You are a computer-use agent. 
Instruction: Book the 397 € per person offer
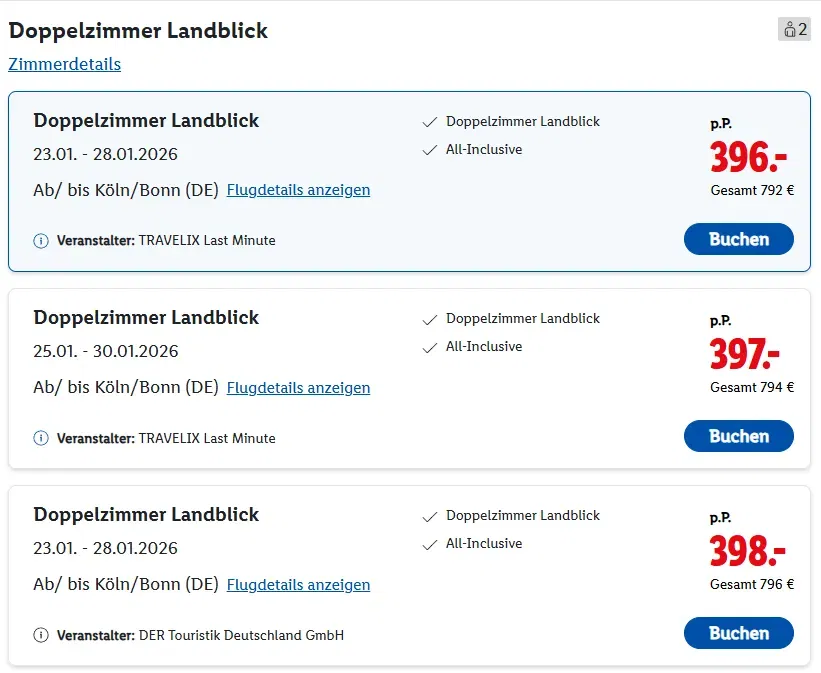[738, 436]
